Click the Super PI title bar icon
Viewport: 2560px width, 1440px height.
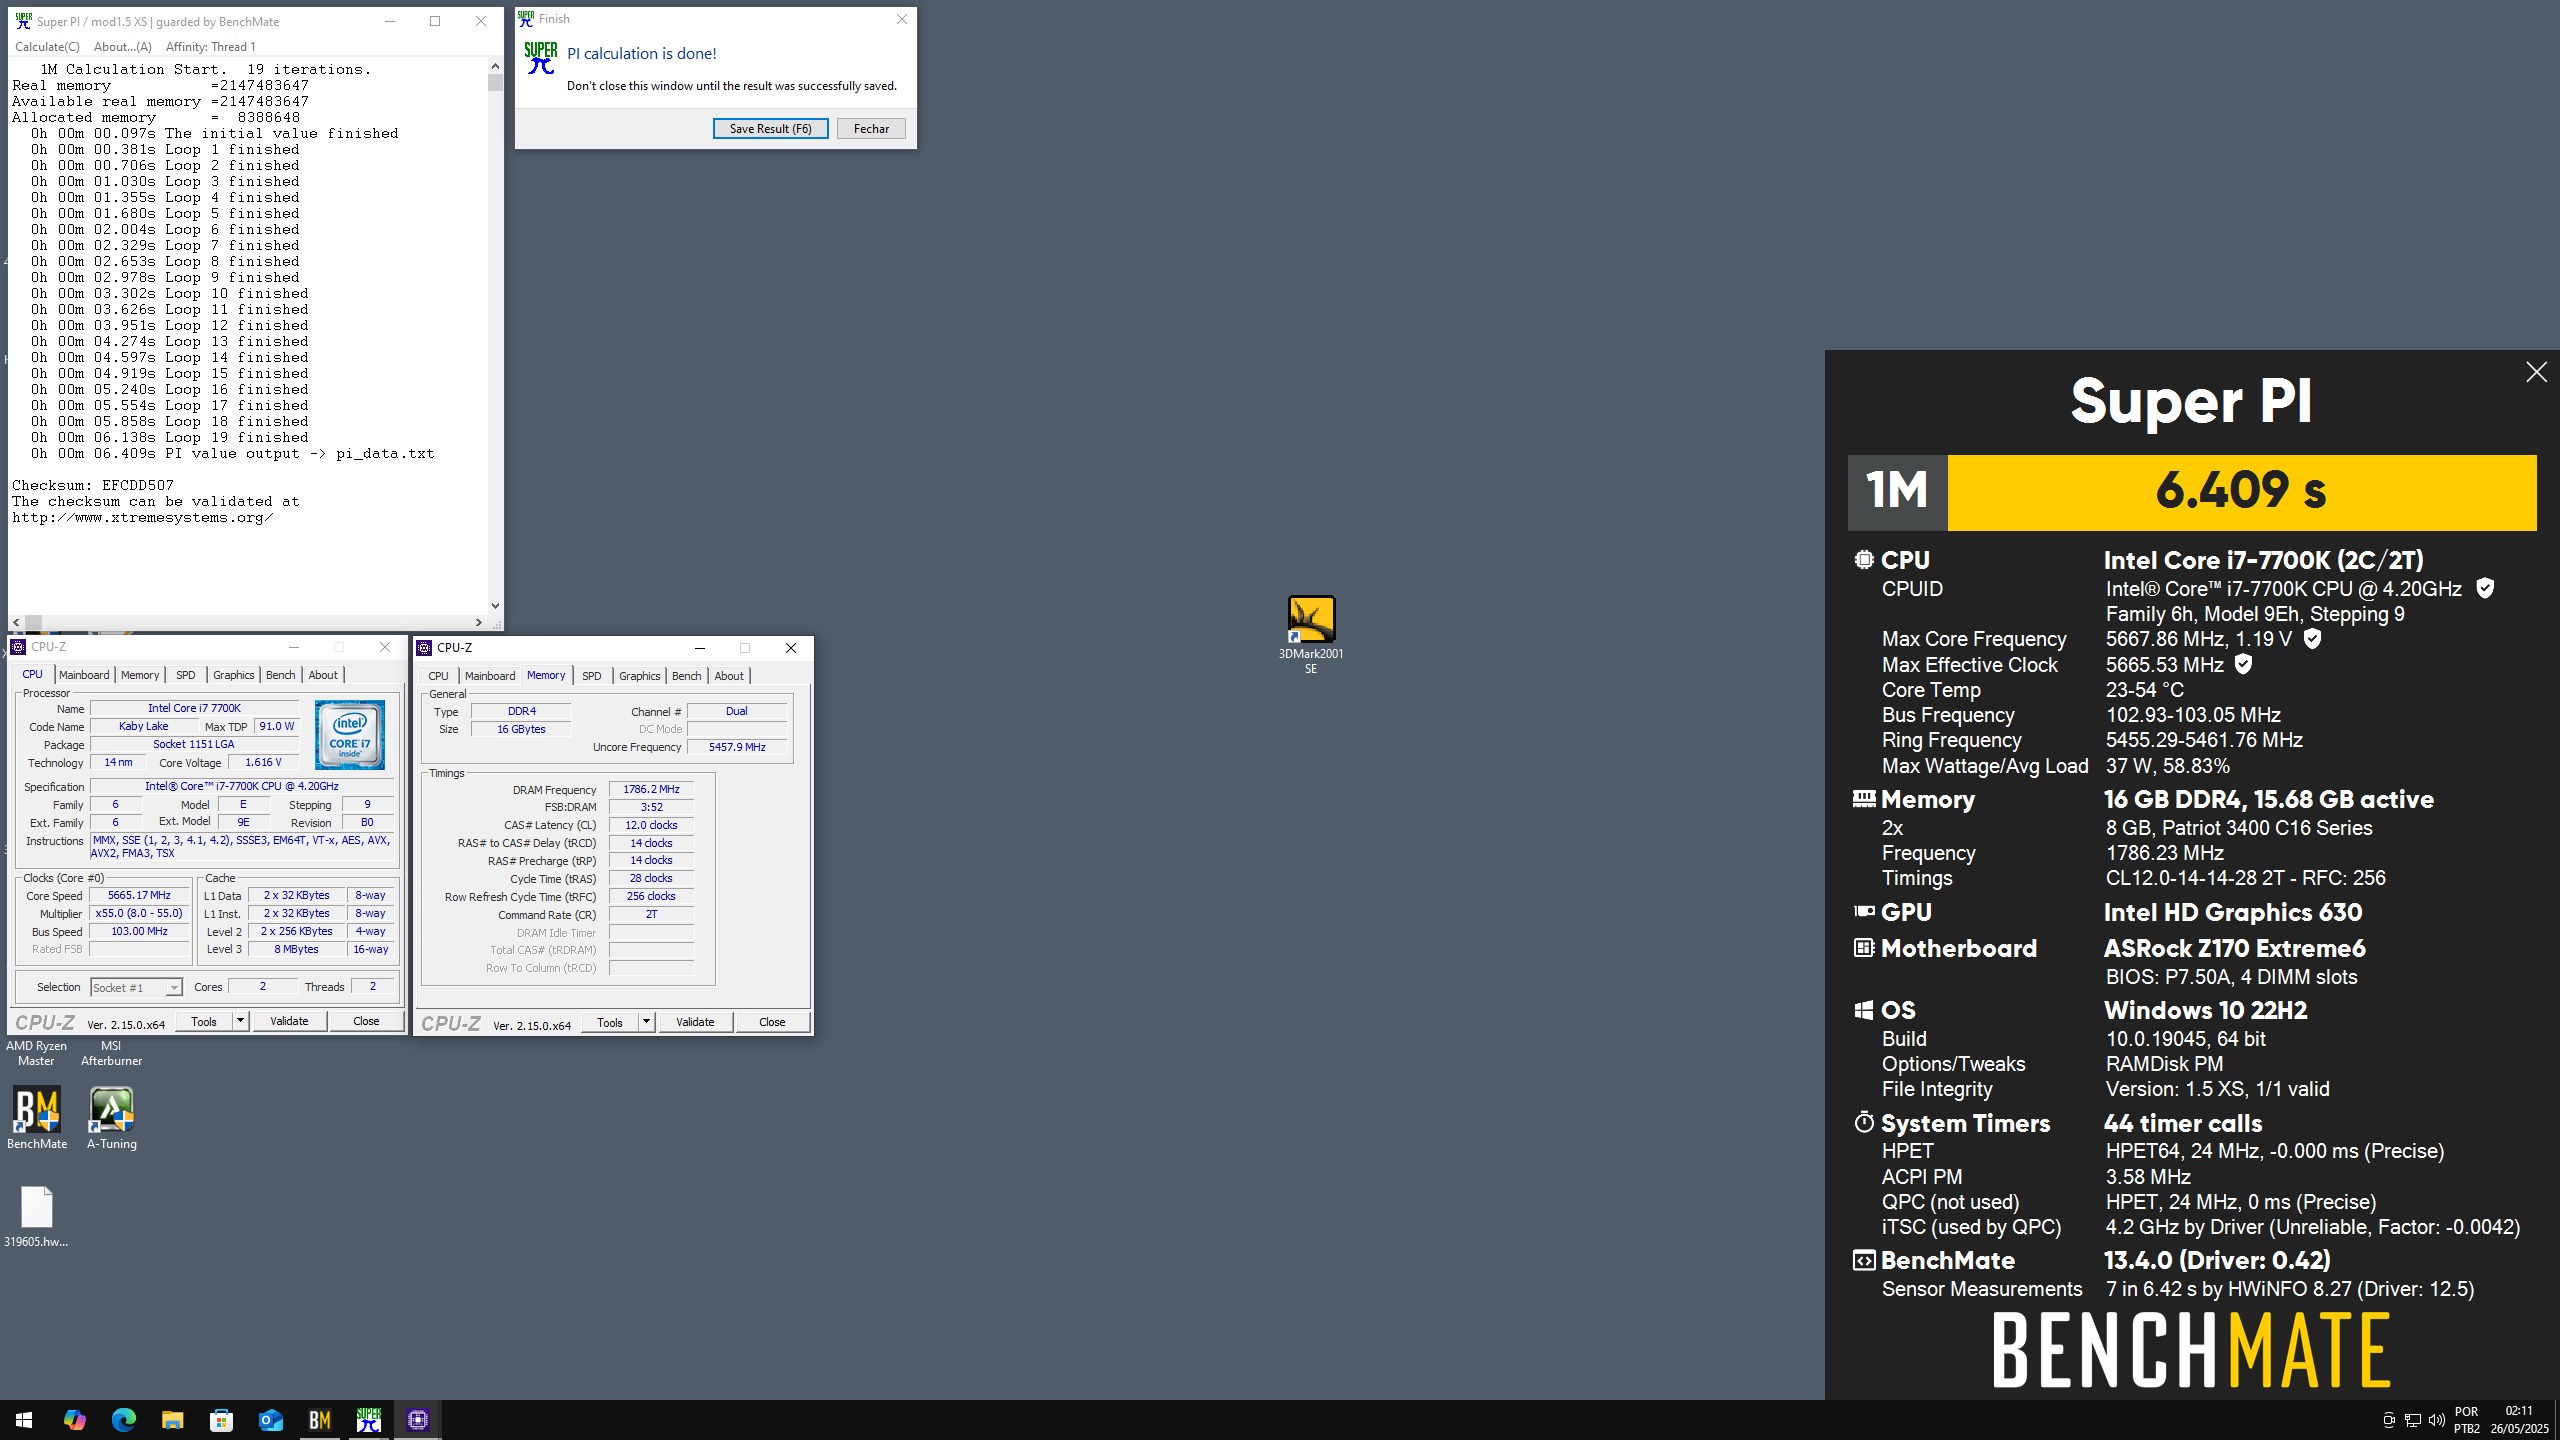pyautogui.click(x=24, y=21)
